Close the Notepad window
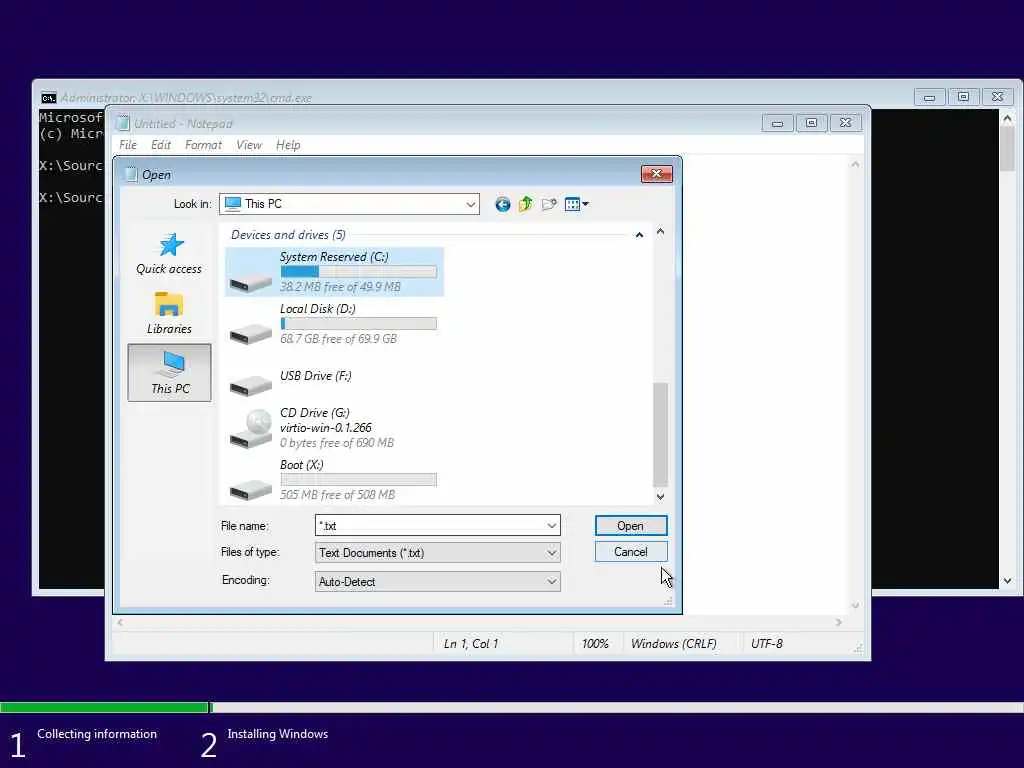This screenshot has width=1024, height=768. tap(845, 123)
